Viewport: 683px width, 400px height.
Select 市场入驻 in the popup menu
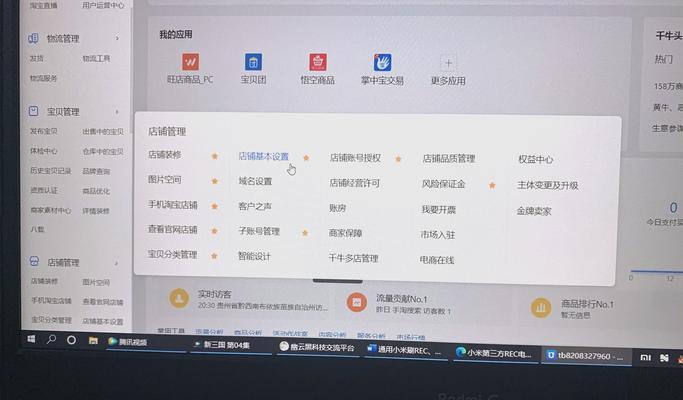coord(438,235)
